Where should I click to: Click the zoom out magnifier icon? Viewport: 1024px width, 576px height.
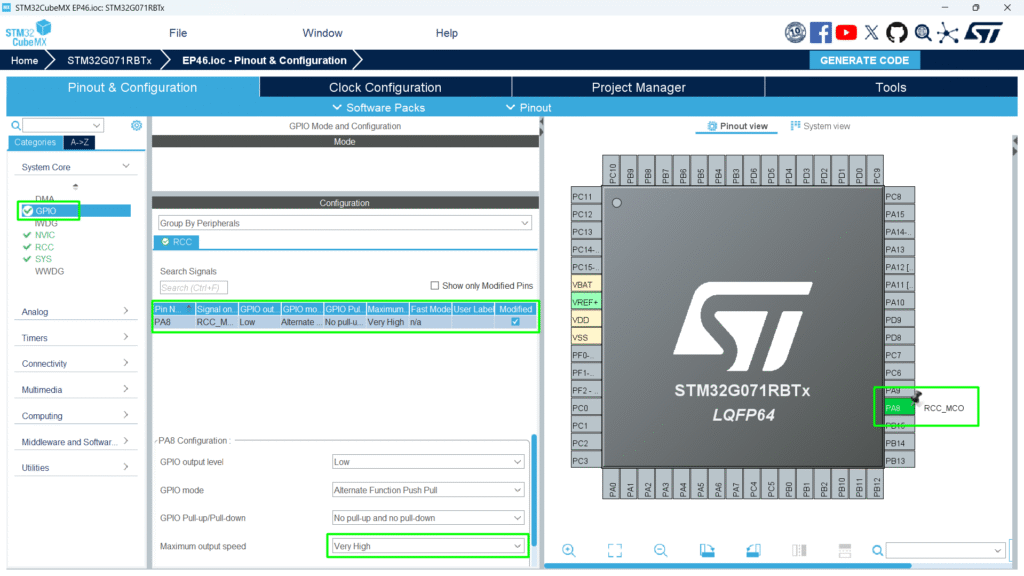click(x=660, y=550)
